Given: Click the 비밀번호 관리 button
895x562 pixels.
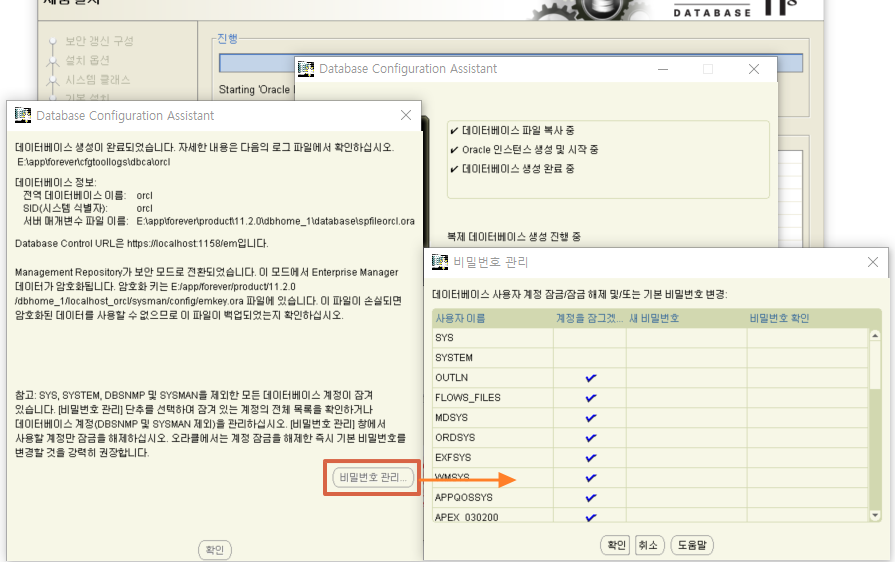Looking at the screenshot, I should [373, 477].
